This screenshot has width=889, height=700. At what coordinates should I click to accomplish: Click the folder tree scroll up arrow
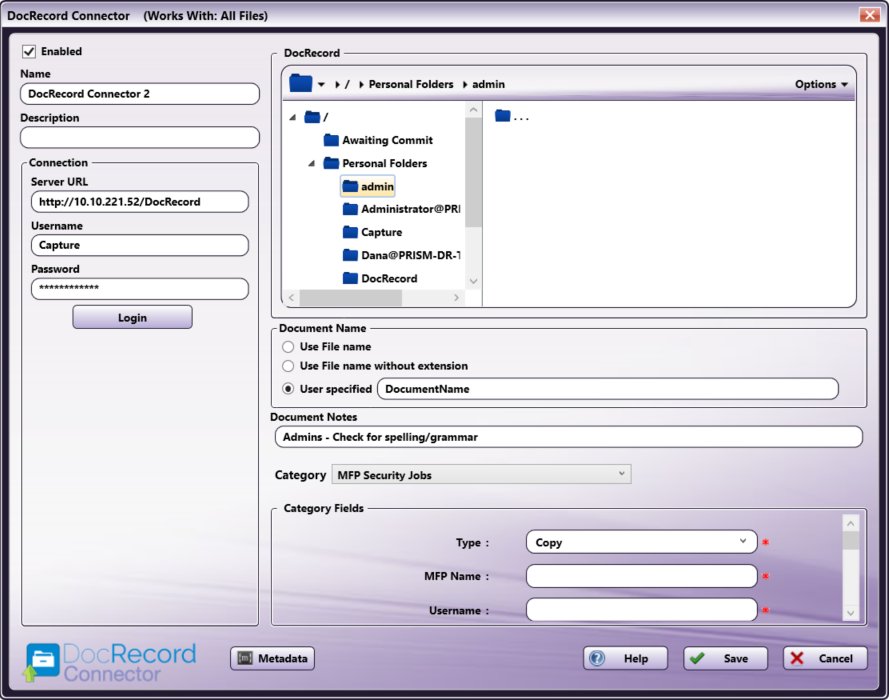(473, 109)
